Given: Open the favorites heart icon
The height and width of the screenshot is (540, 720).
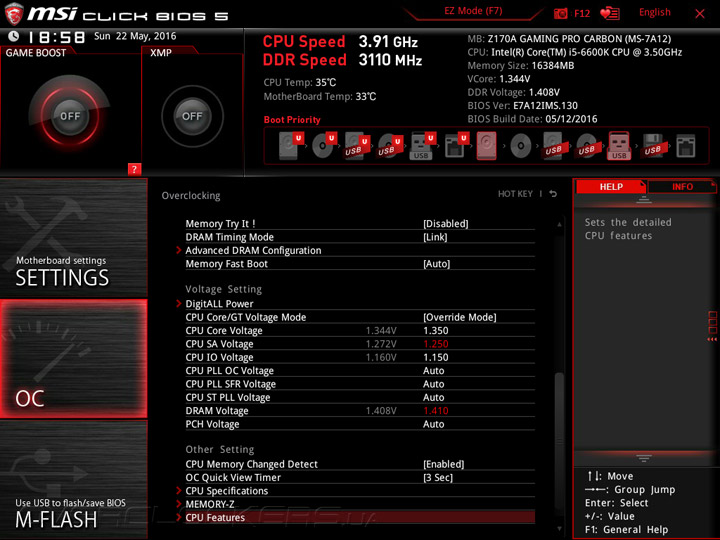Looking at the screenshot, I should pos(610,13).
